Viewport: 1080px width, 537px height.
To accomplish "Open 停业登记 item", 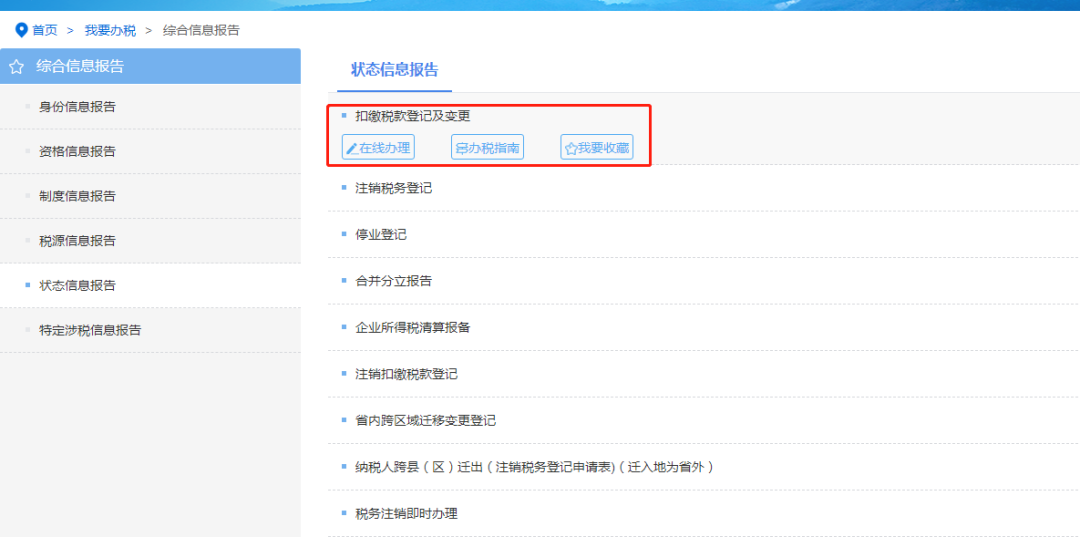I will [x=381, y=234].
